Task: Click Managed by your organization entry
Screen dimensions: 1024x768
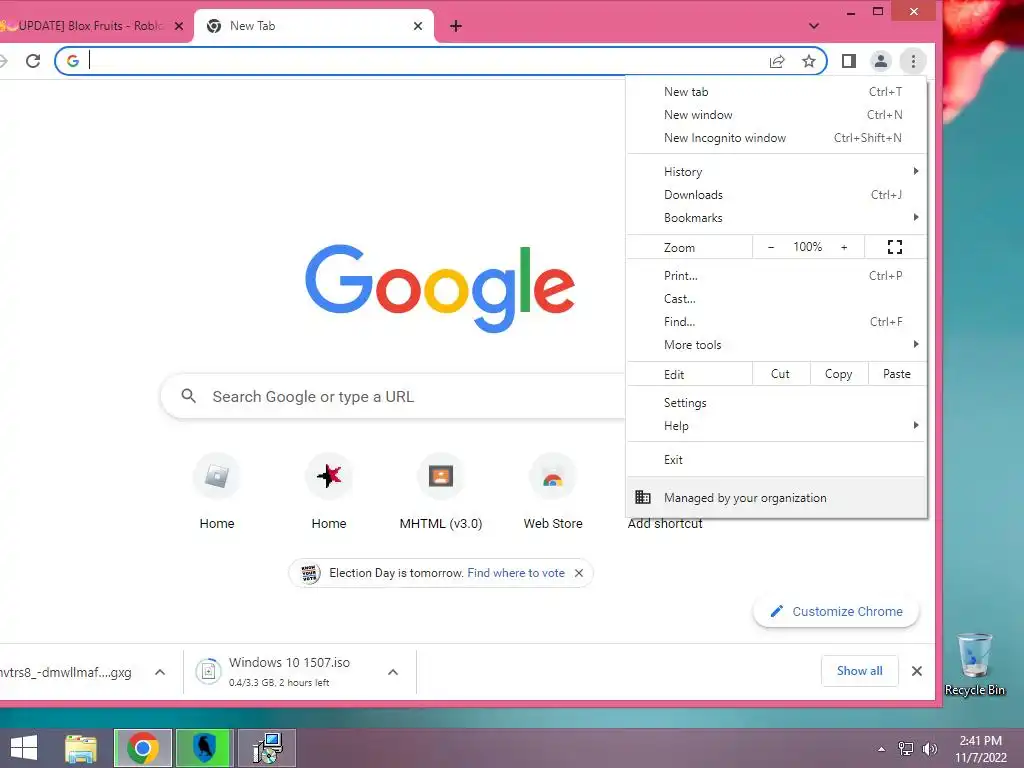Action: [777, 498]
